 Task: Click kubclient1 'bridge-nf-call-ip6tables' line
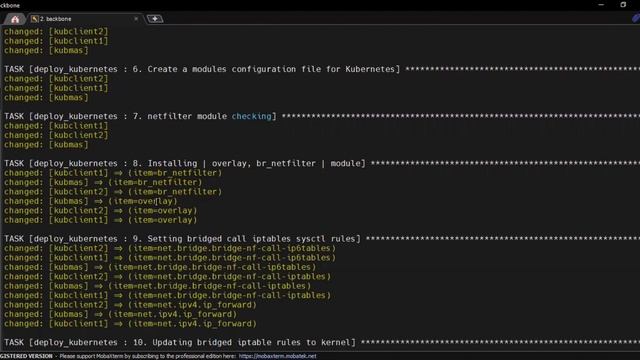click(170, 258)
